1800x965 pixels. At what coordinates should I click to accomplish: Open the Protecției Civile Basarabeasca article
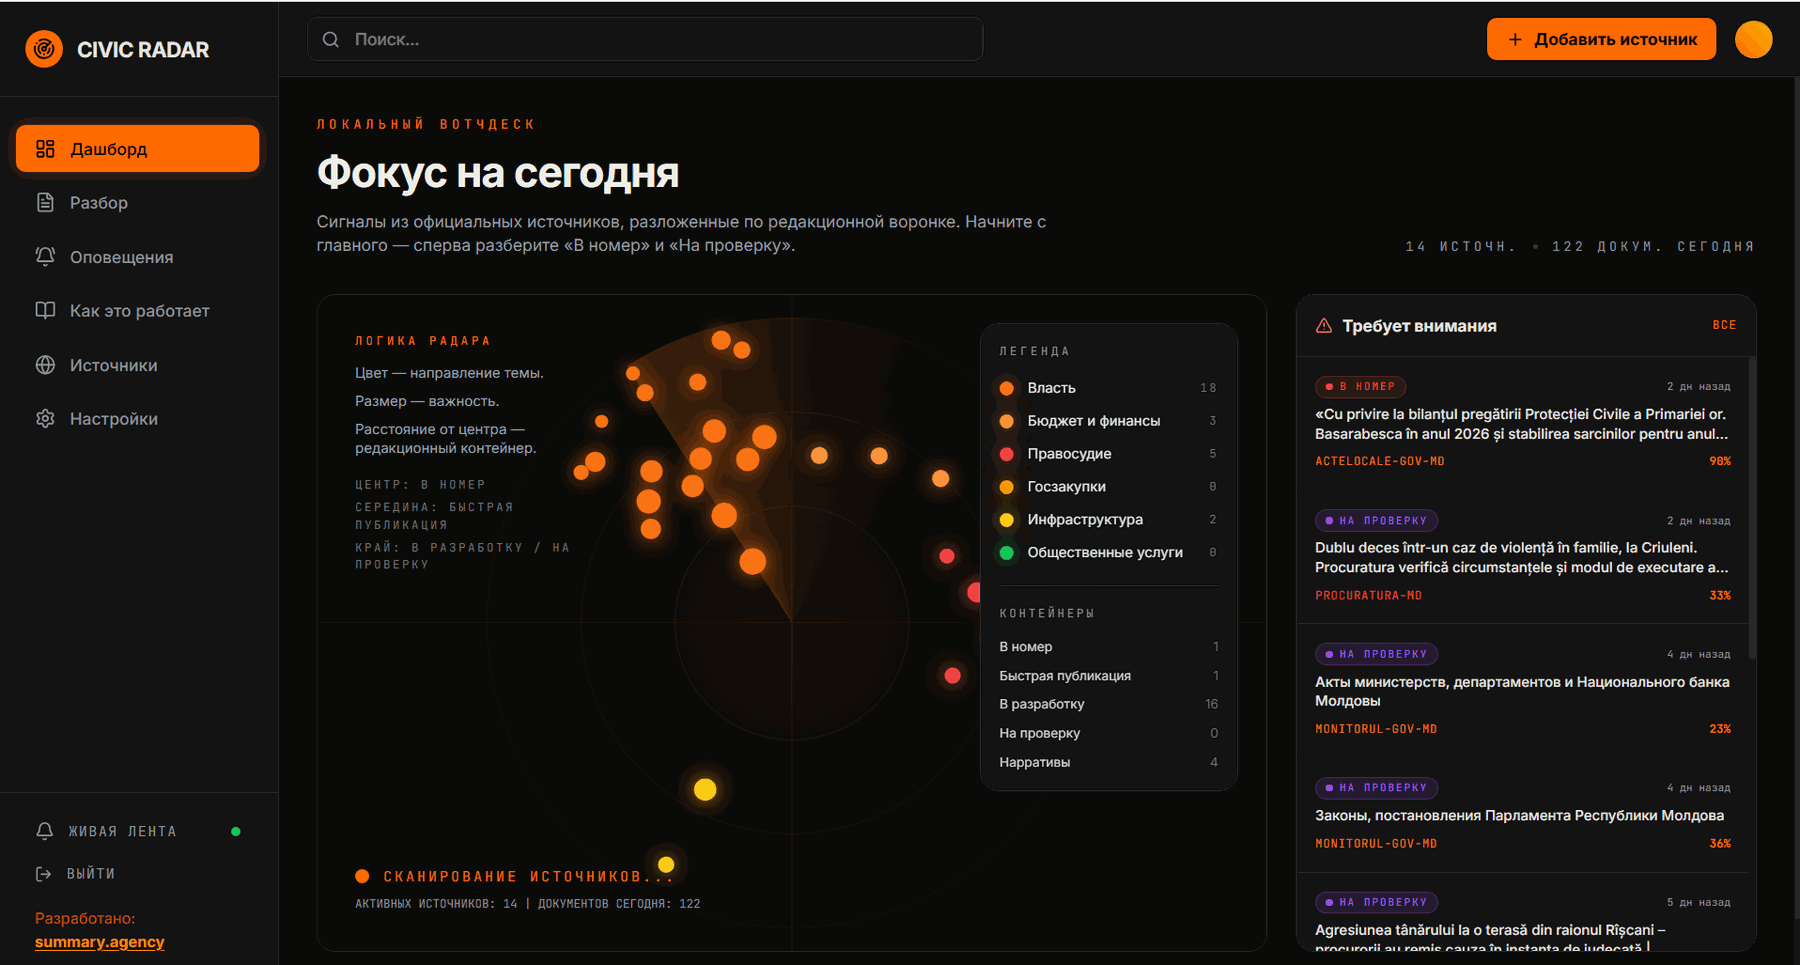[1521, 424]
